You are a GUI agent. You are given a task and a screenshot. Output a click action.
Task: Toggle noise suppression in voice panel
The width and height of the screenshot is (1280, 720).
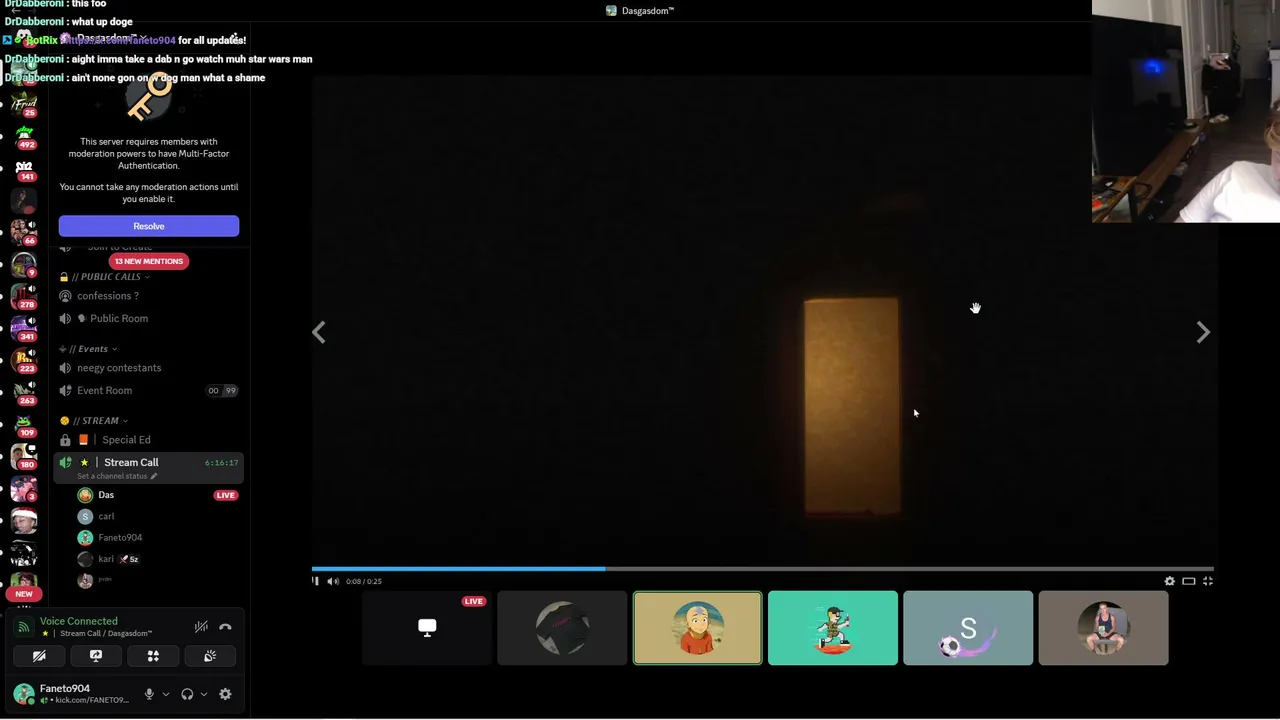[x=201, y=627]
